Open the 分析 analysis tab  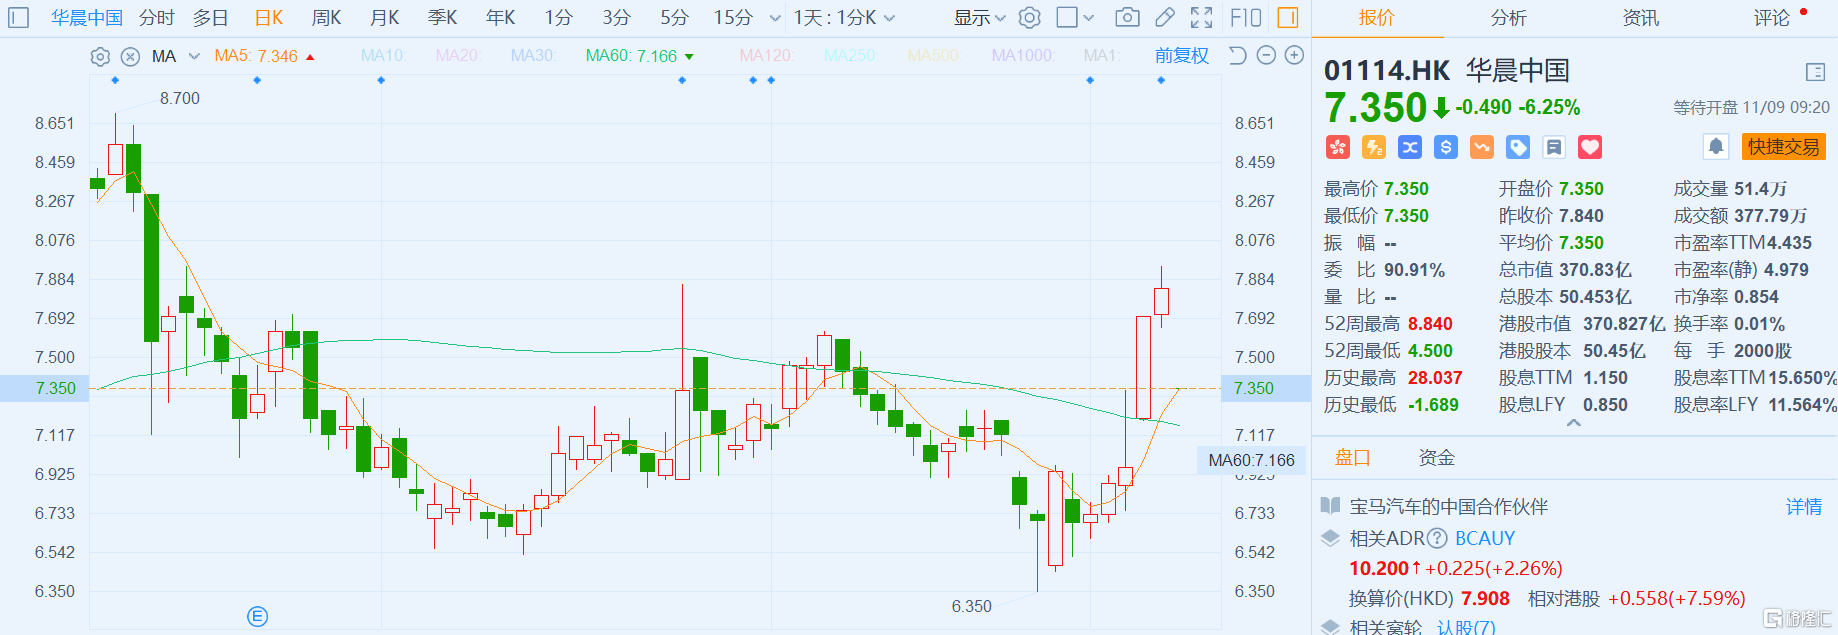(1508, 17)
